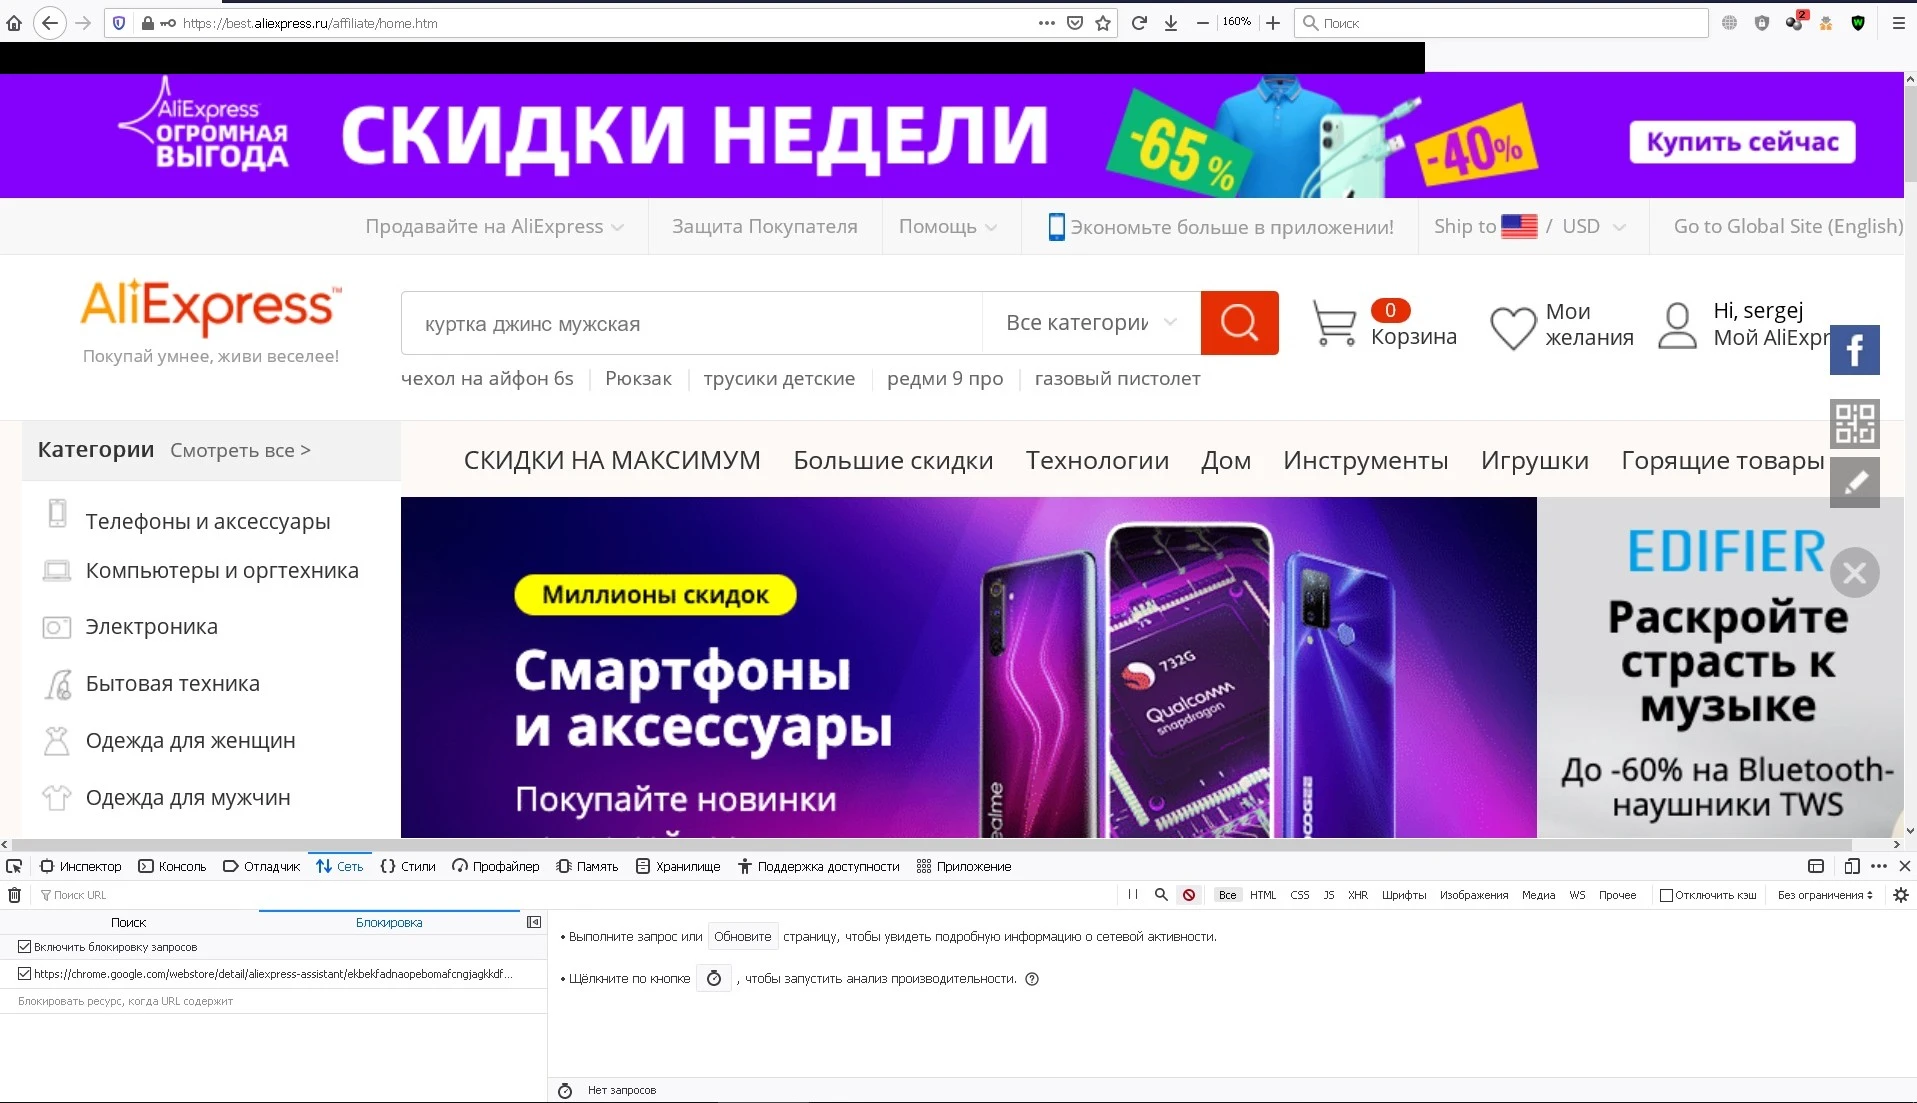
Task: Reset the 160% zoom level
Action: [1237, 22]
